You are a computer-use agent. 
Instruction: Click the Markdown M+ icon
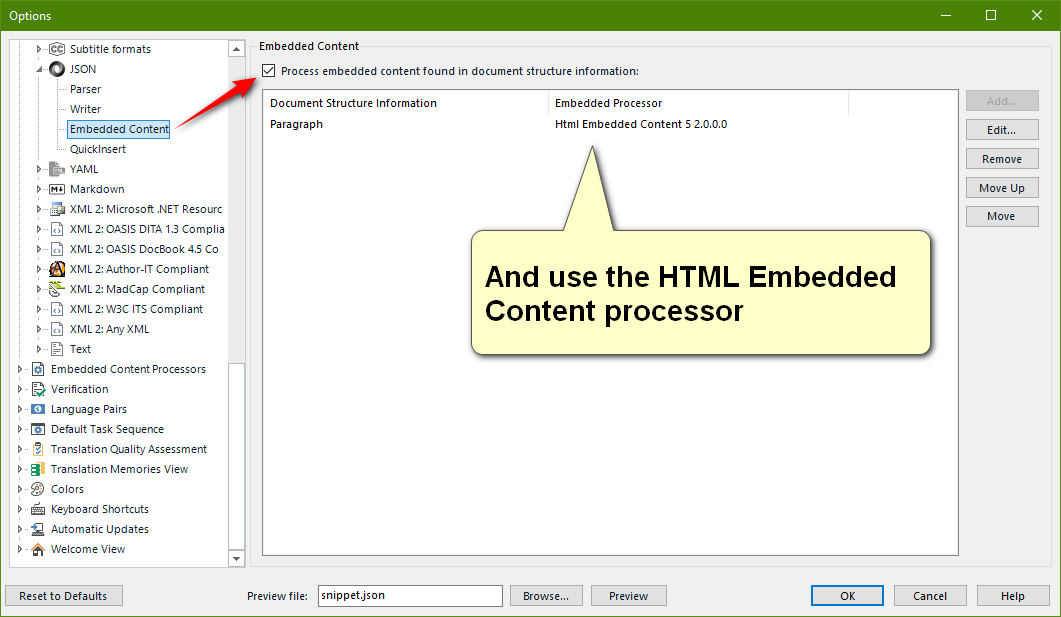57,189
